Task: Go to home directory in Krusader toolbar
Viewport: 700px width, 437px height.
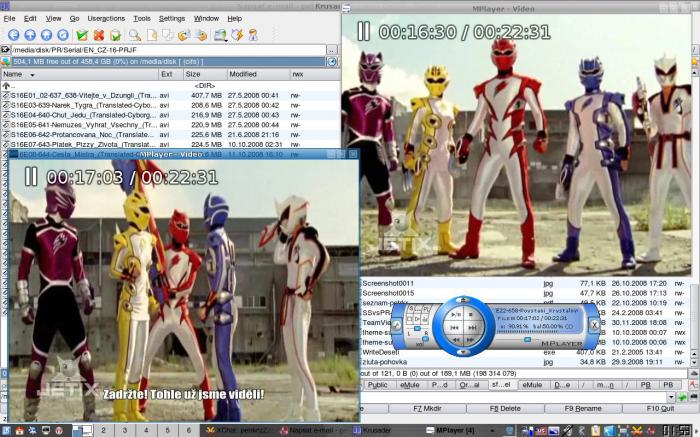Action: point(46,35)
